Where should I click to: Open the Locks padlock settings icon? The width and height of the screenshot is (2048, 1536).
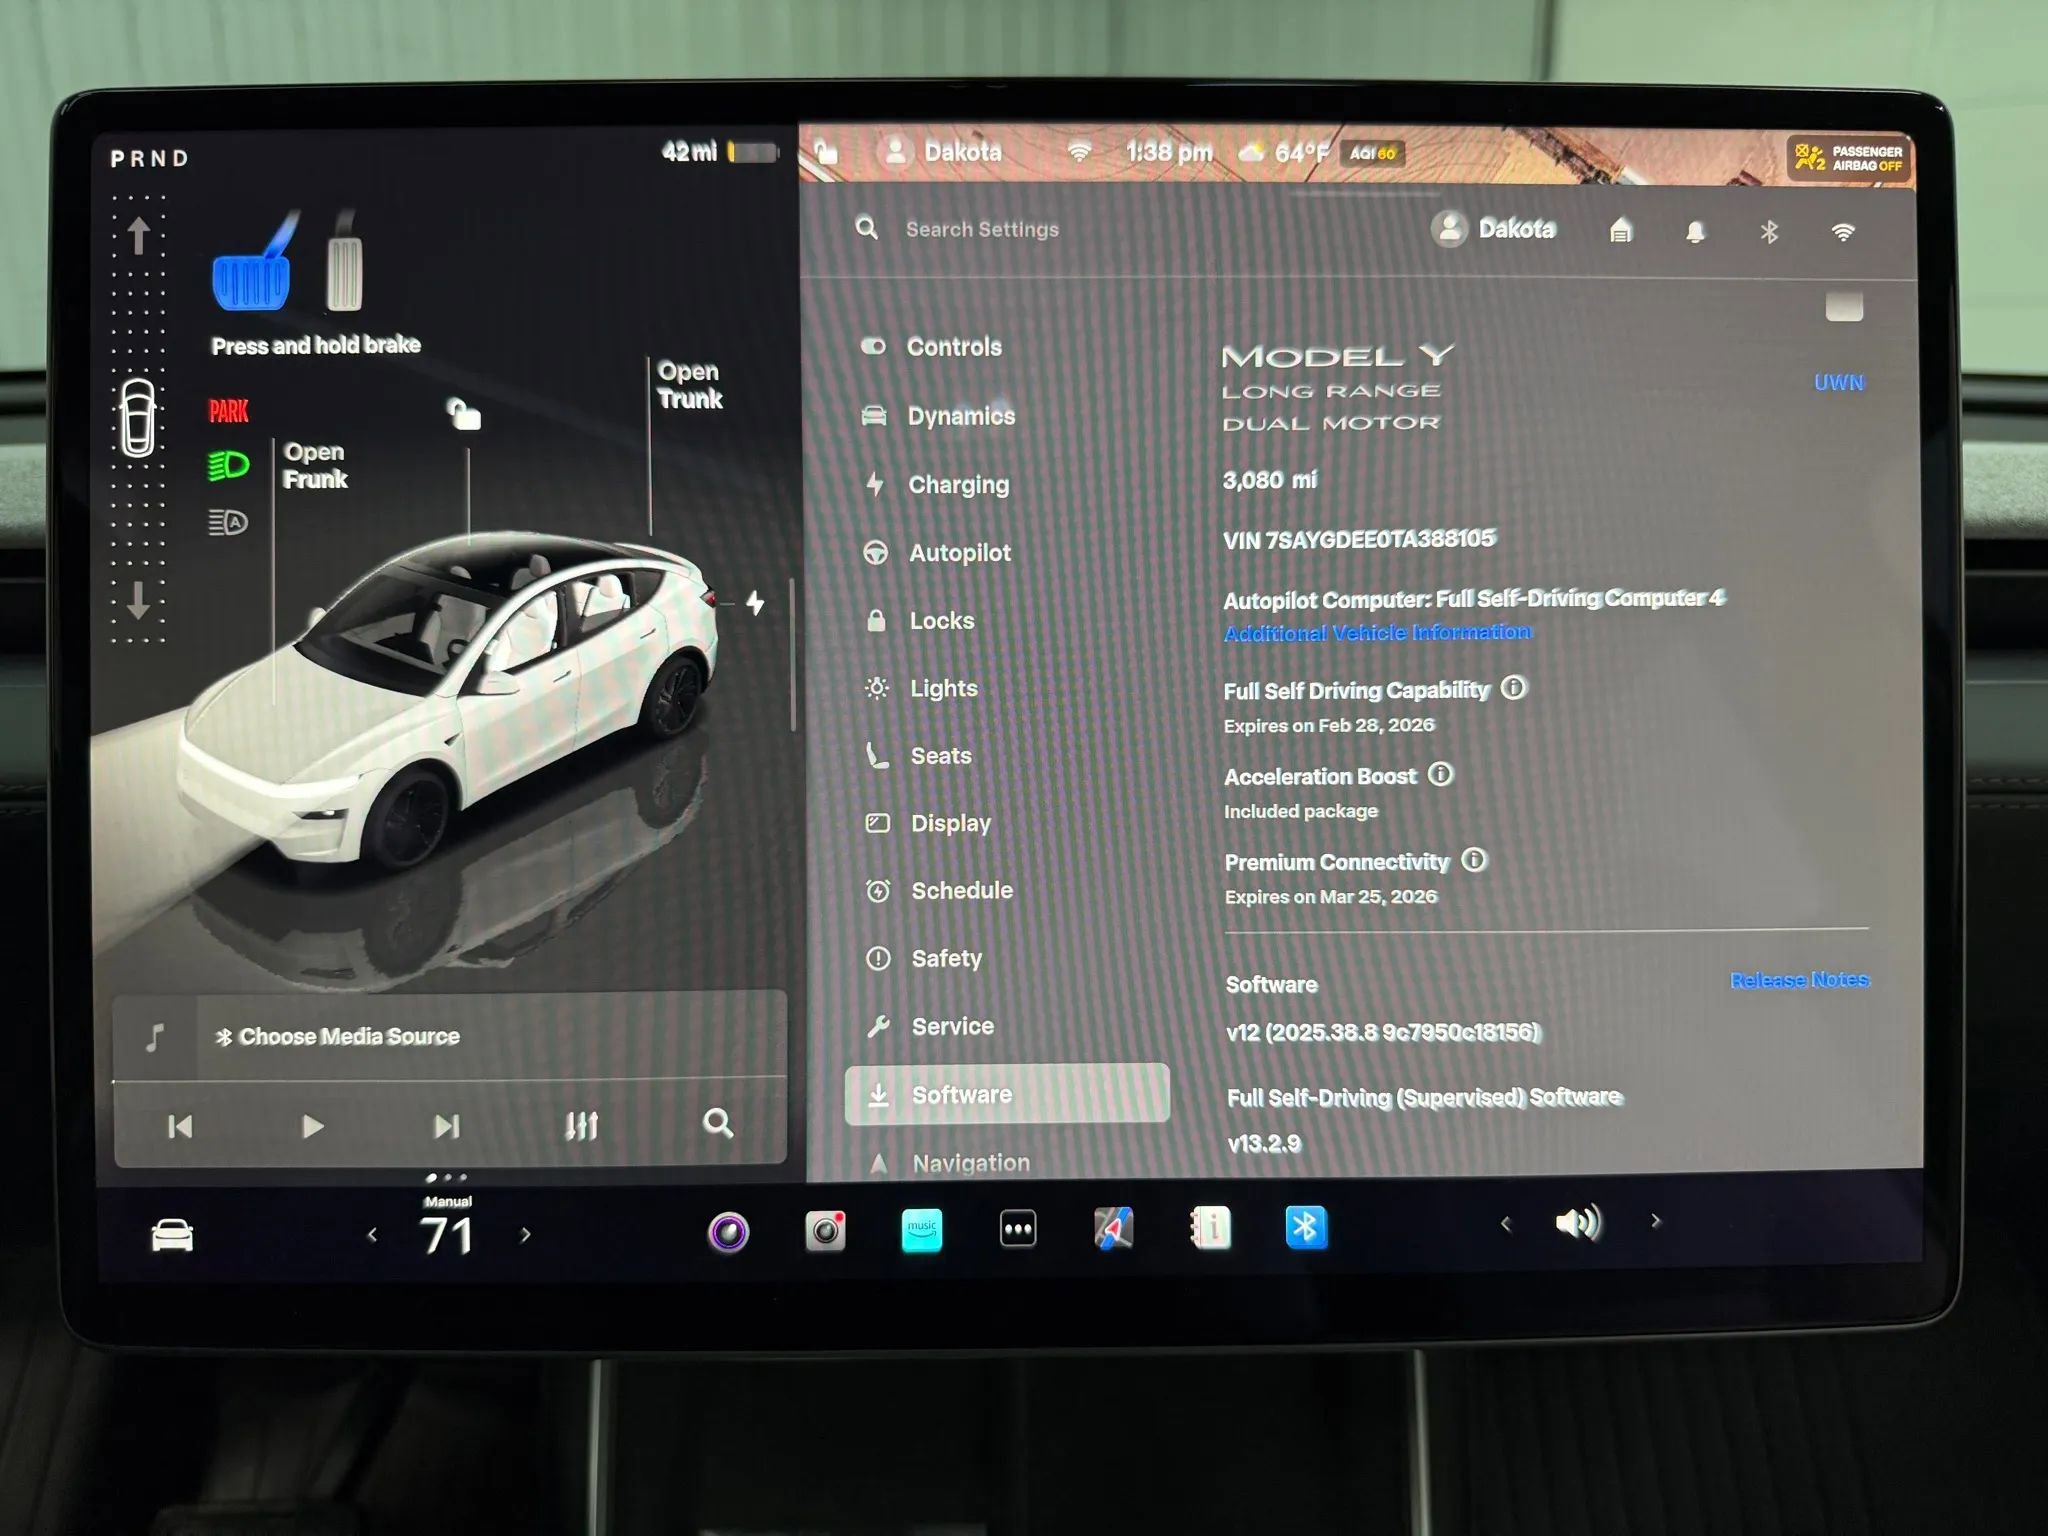click(x=878, y=620)
